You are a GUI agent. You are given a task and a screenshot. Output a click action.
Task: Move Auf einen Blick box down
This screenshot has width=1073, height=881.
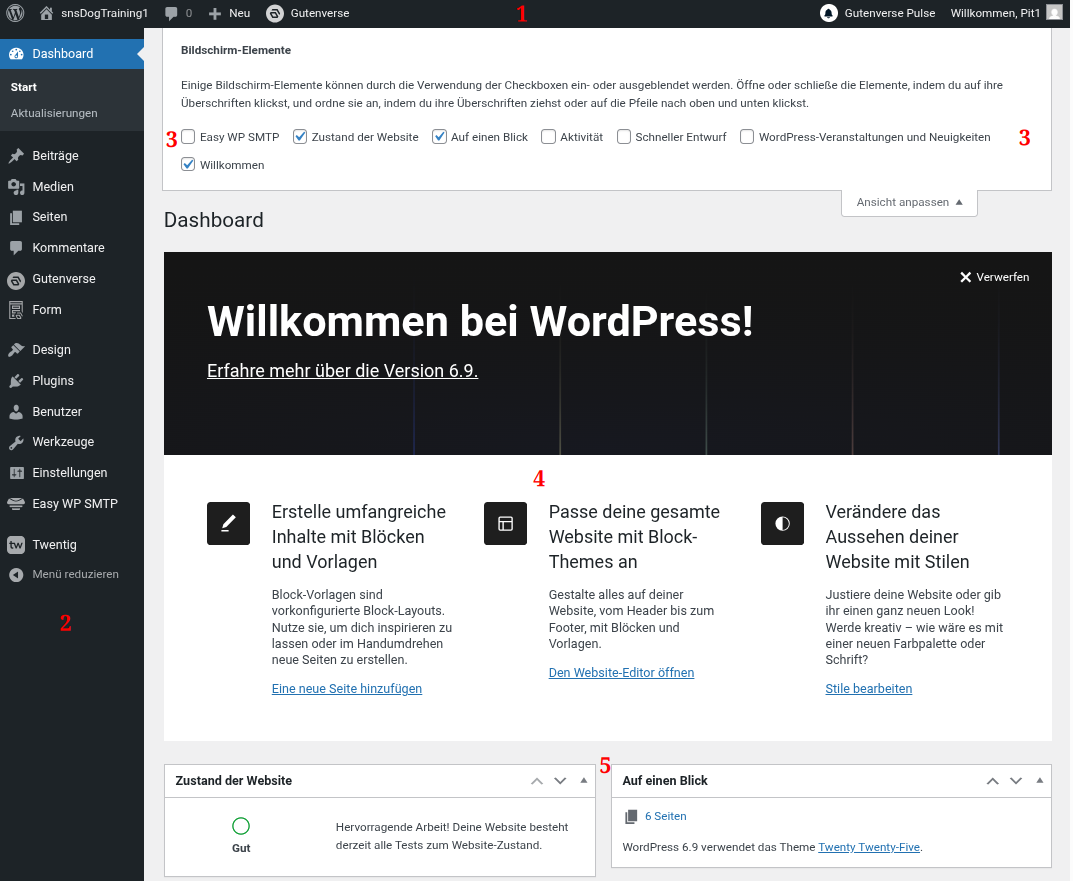[x=1016, y=781]
